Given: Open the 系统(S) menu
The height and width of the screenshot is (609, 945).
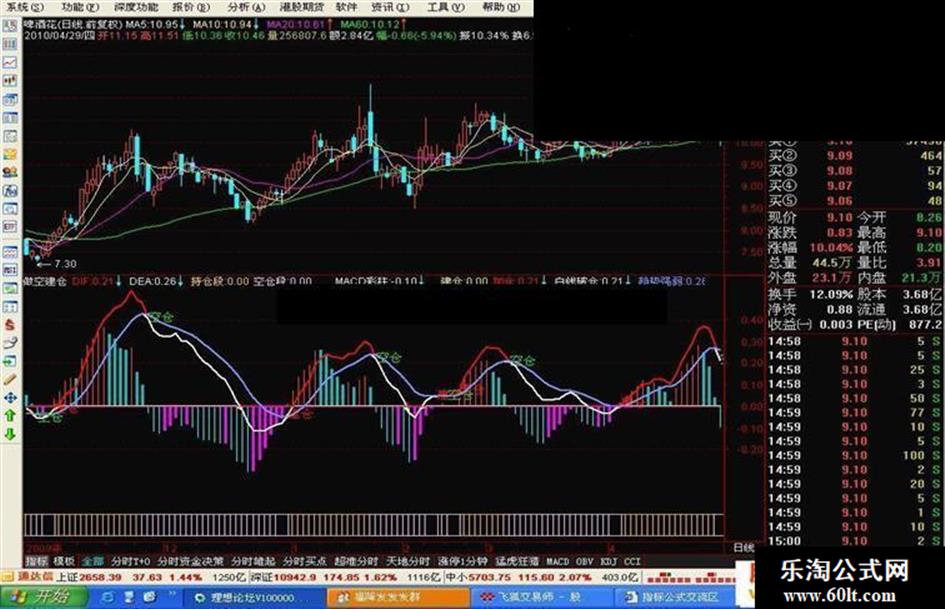Looking at the screenshot, I should 25,7.
